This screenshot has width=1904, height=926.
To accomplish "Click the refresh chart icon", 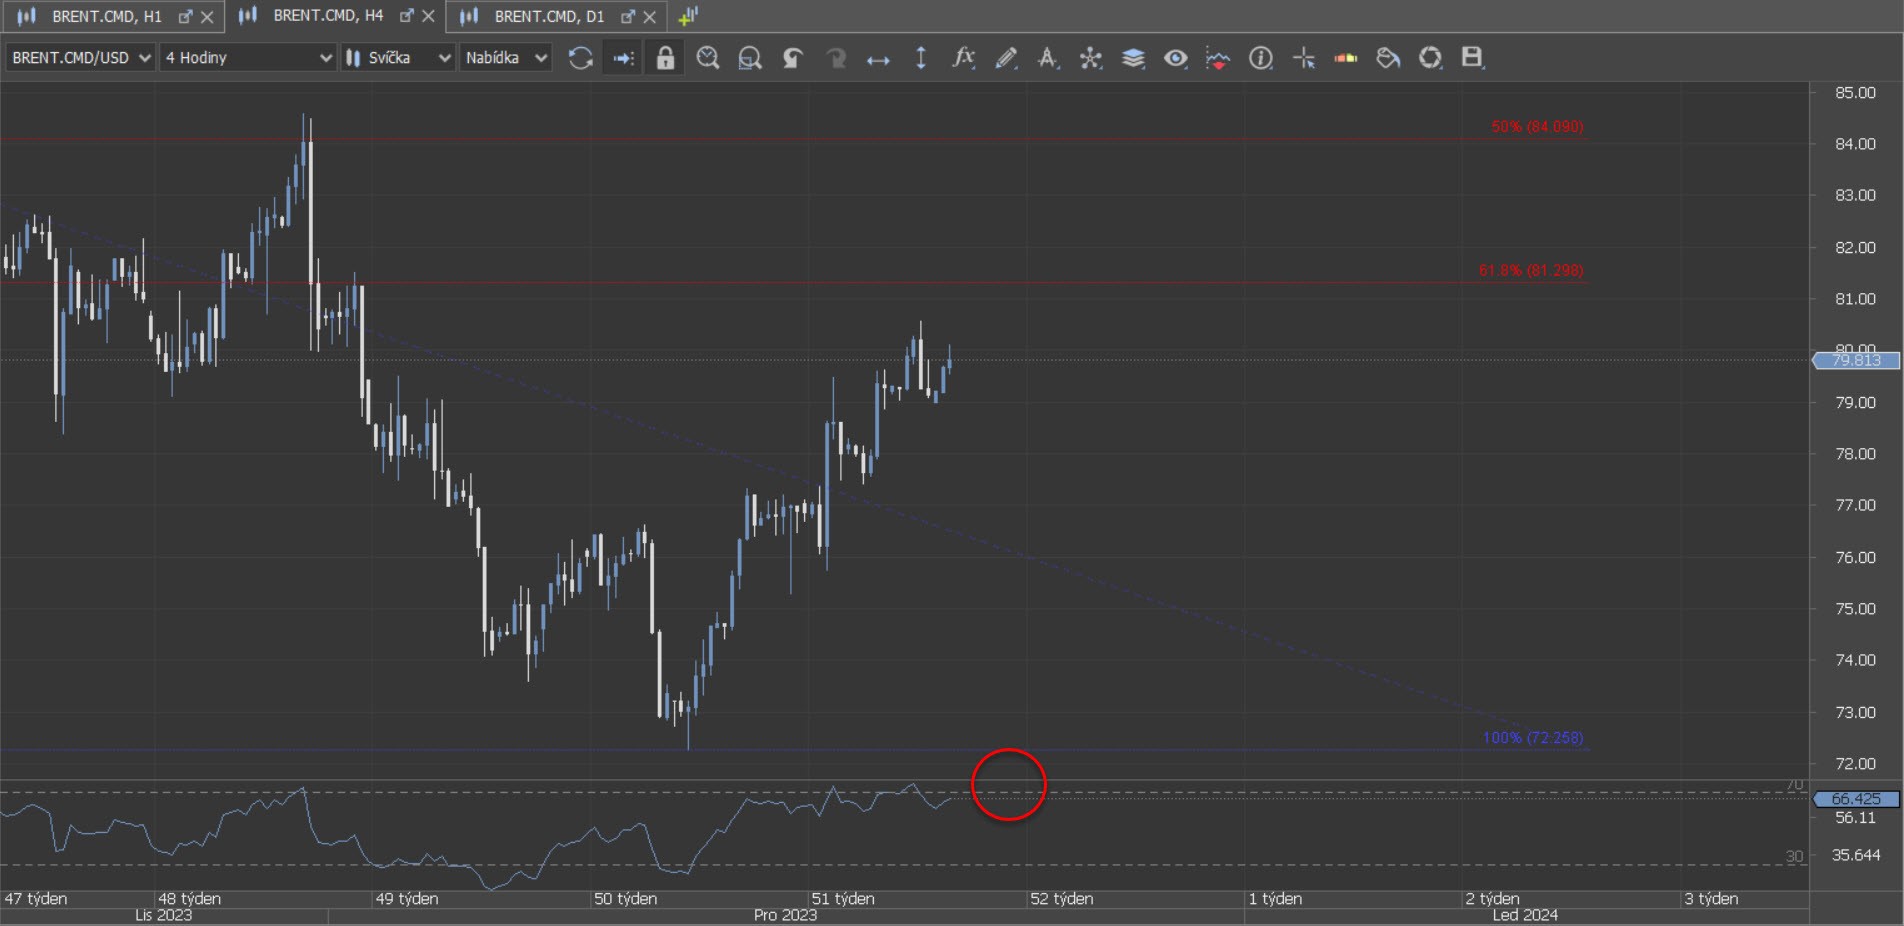I will pyautogui.click(x=580, y=58).
